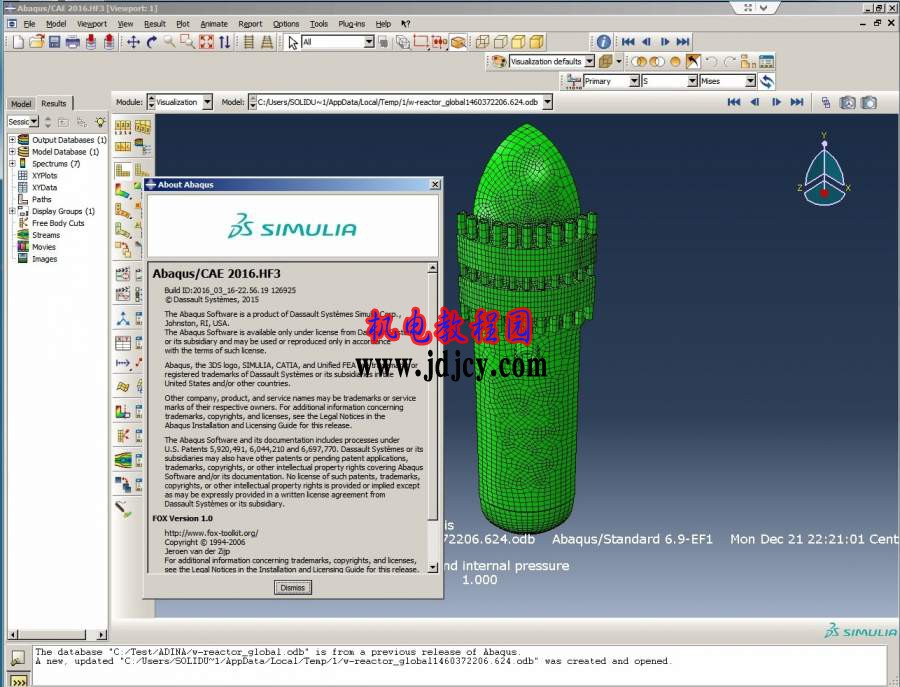The width and height of the screenshot is (900, 687).
Task: Open the Plug-ins menu
Action: click(x=351, y=24)
